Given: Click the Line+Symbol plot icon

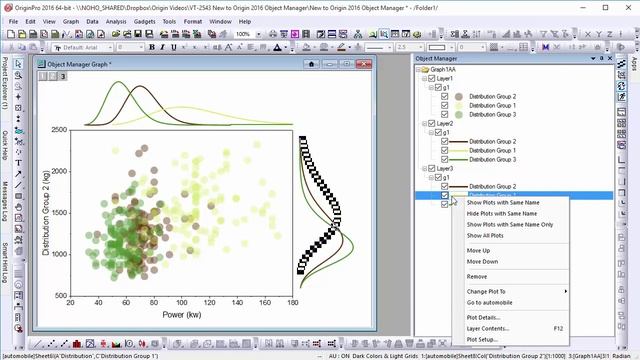Looking at the screenshot, I should point(64,344).
